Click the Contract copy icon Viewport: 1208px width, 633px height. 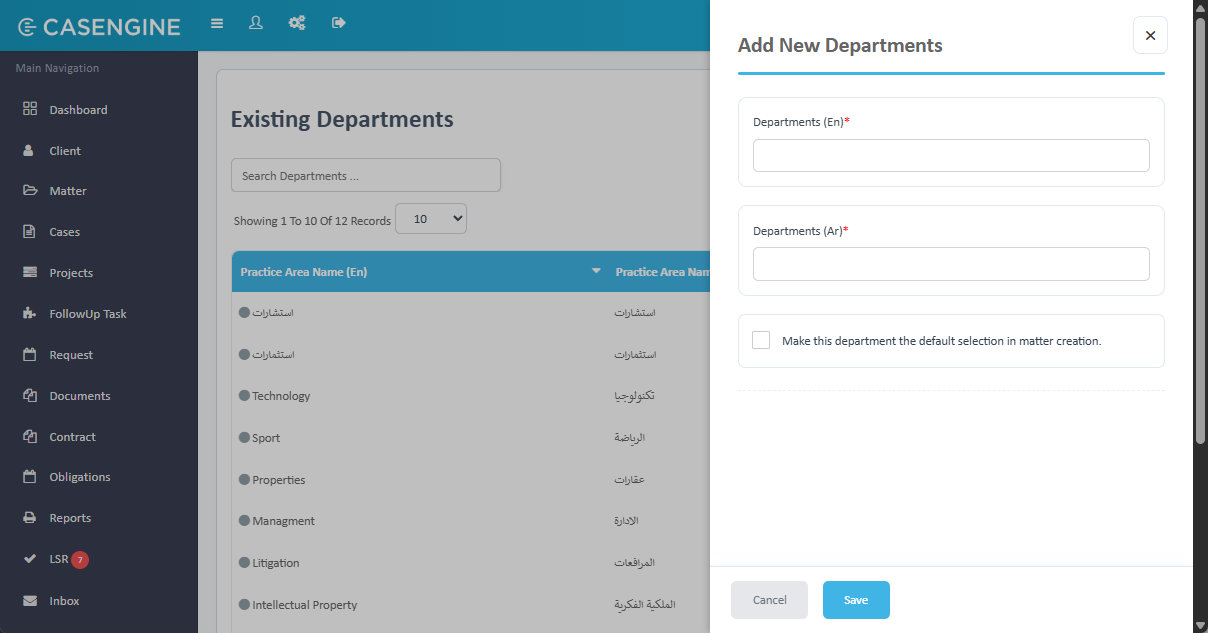(30, 436)
